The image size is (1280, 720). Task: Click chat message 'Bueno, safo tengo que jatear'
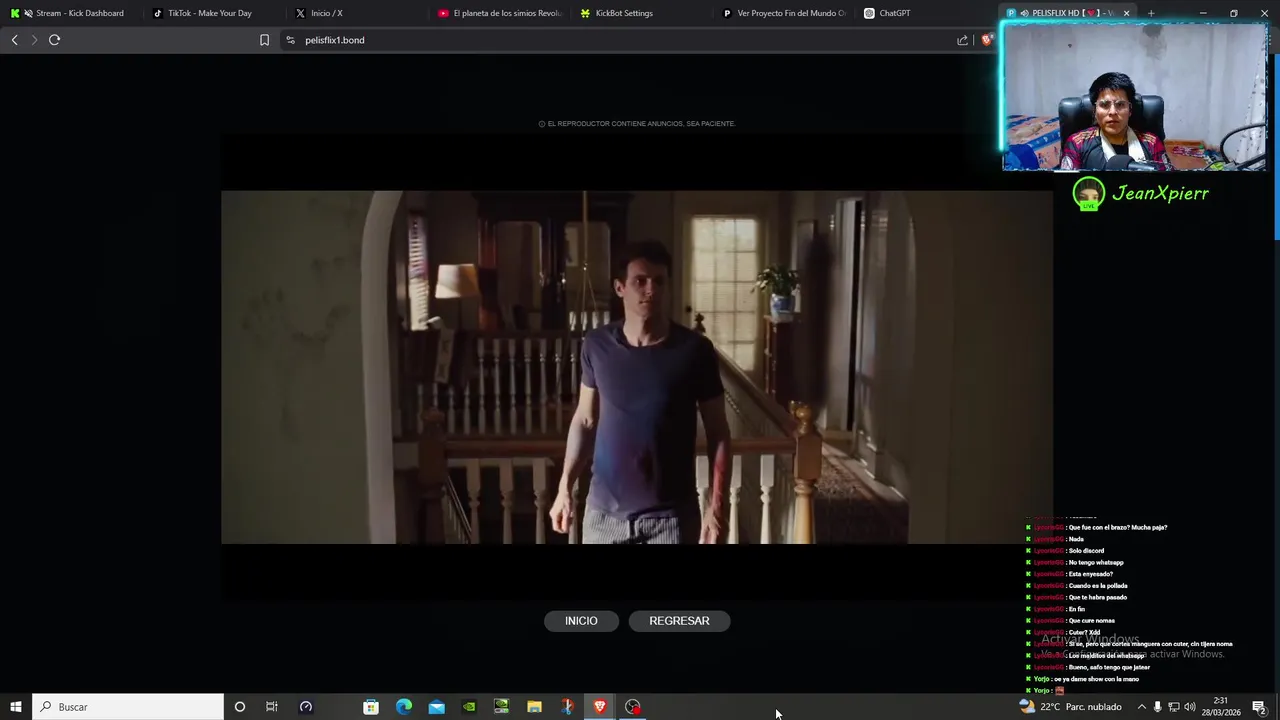(x=1109, y=667)
